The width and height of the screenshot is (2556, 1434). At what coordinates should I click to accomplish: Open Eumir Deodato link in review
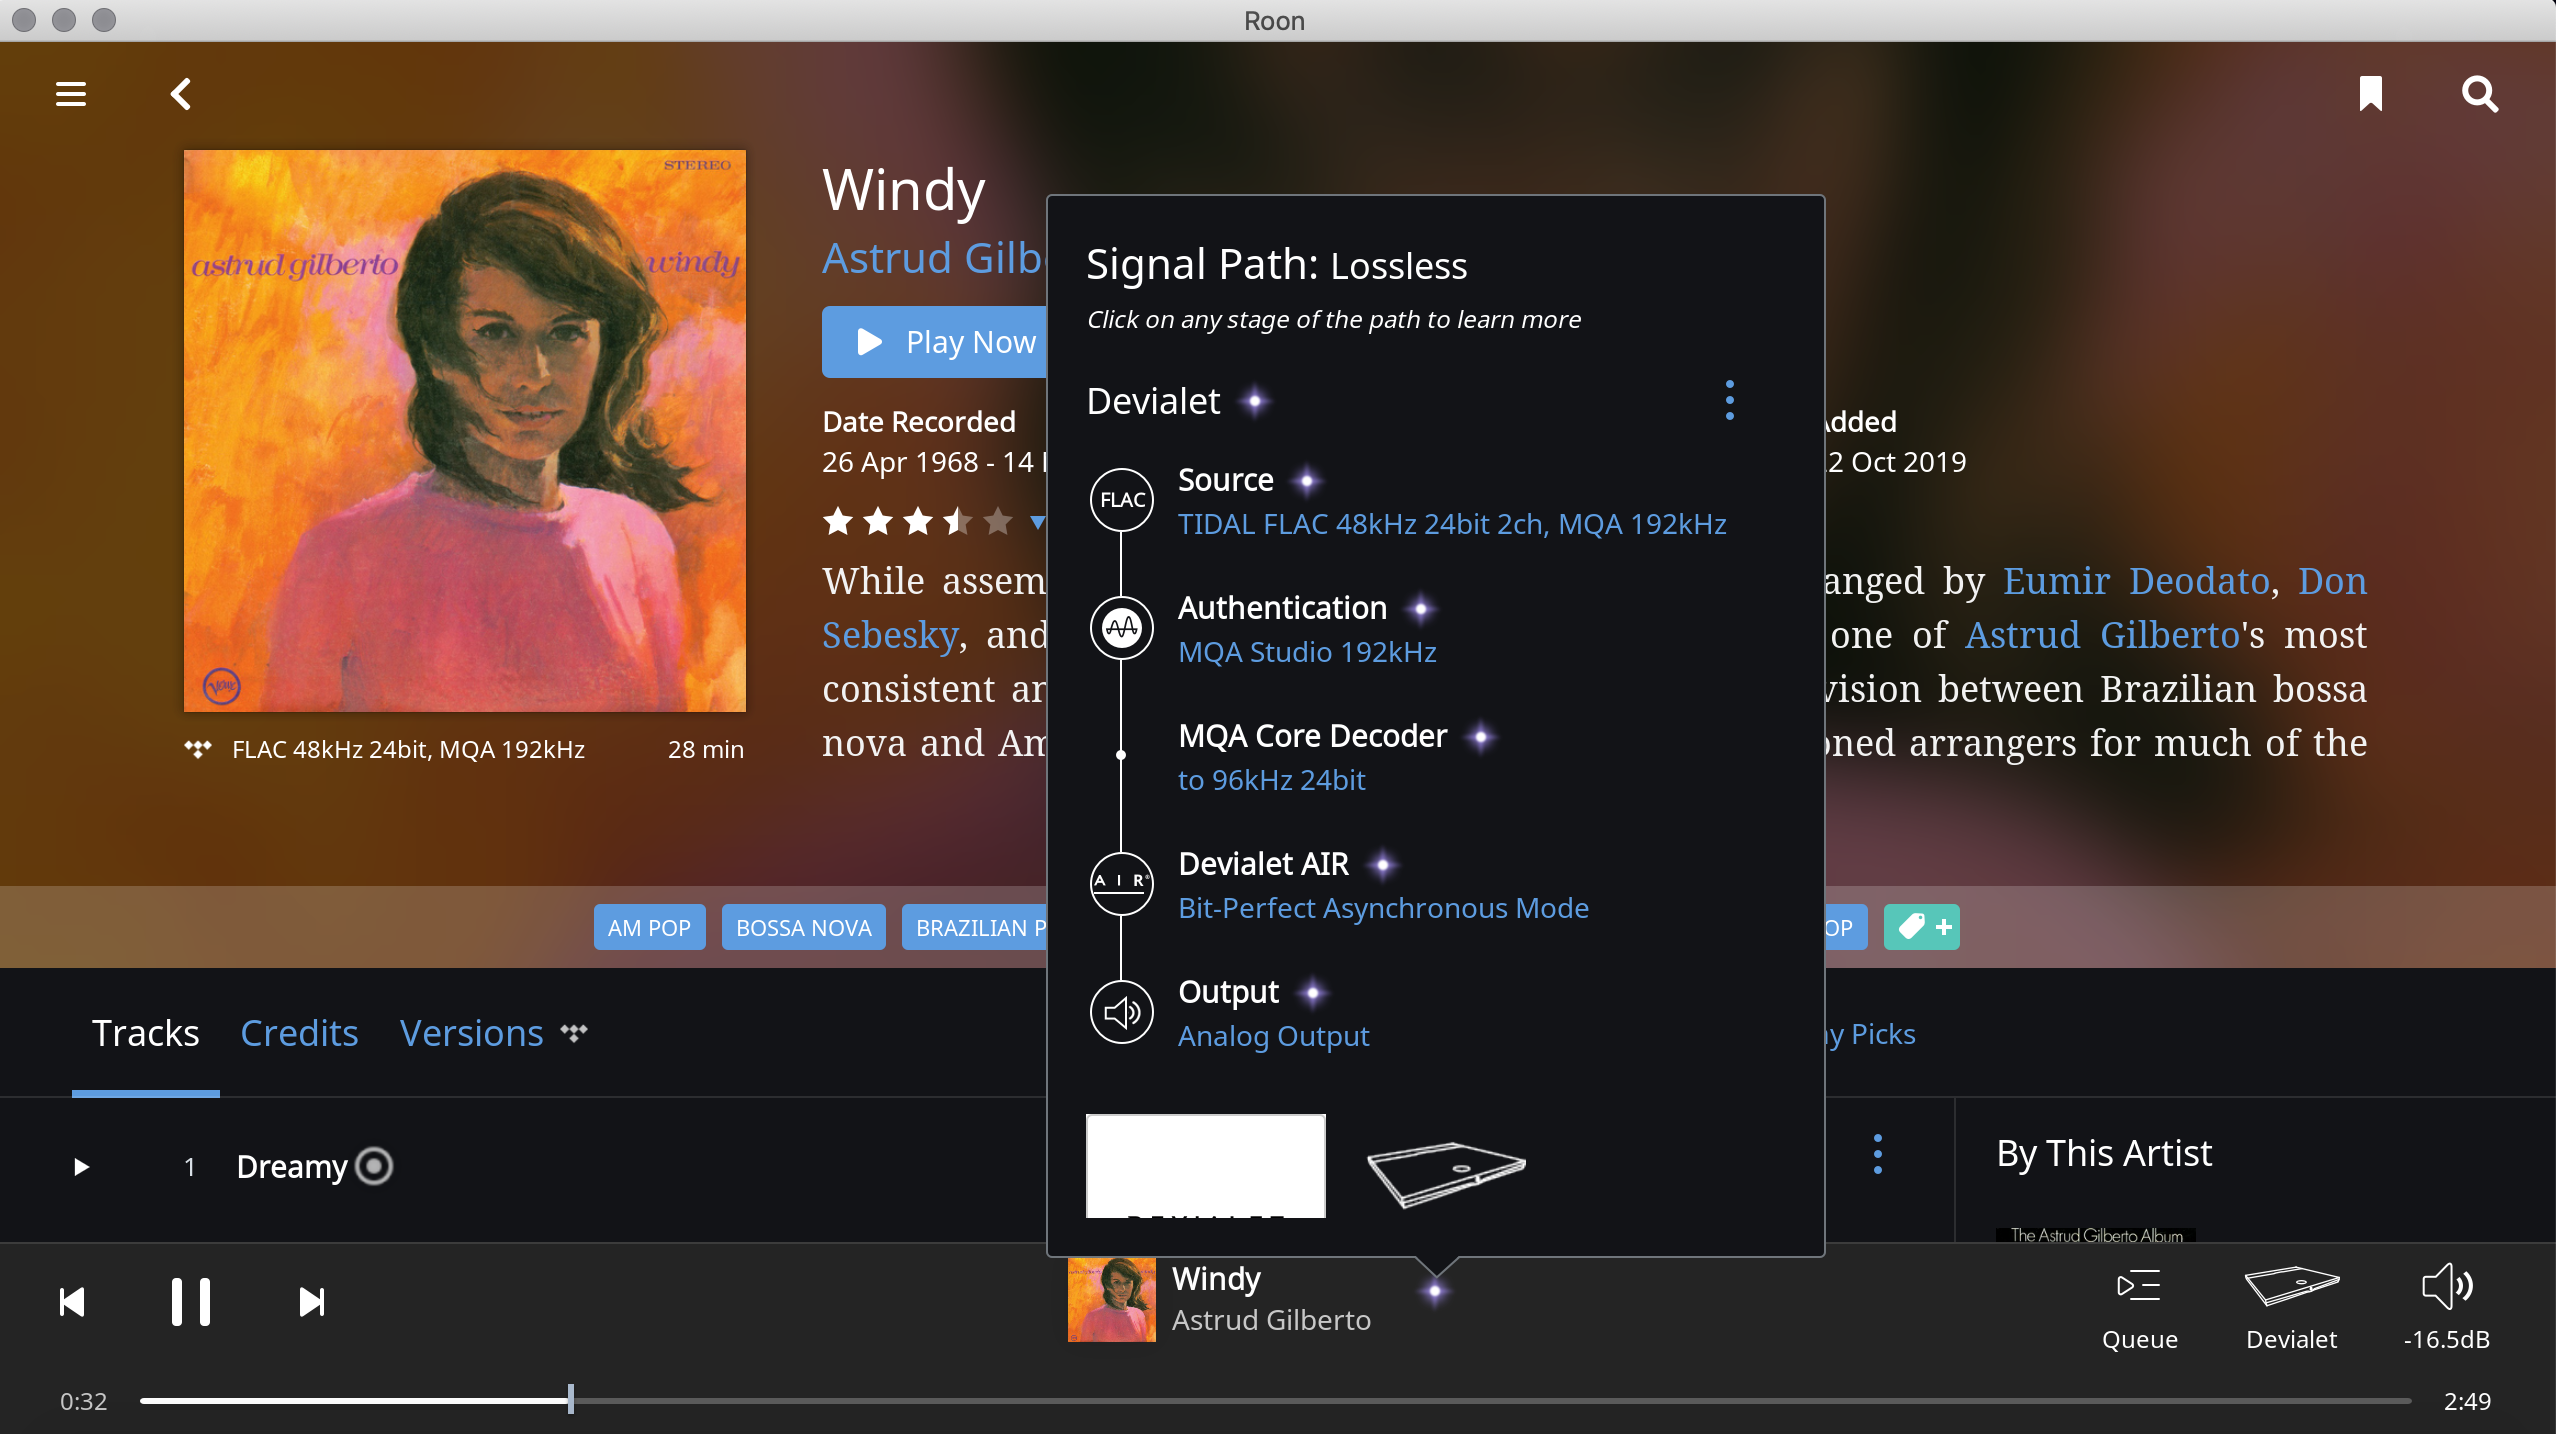pos(2136,581)
